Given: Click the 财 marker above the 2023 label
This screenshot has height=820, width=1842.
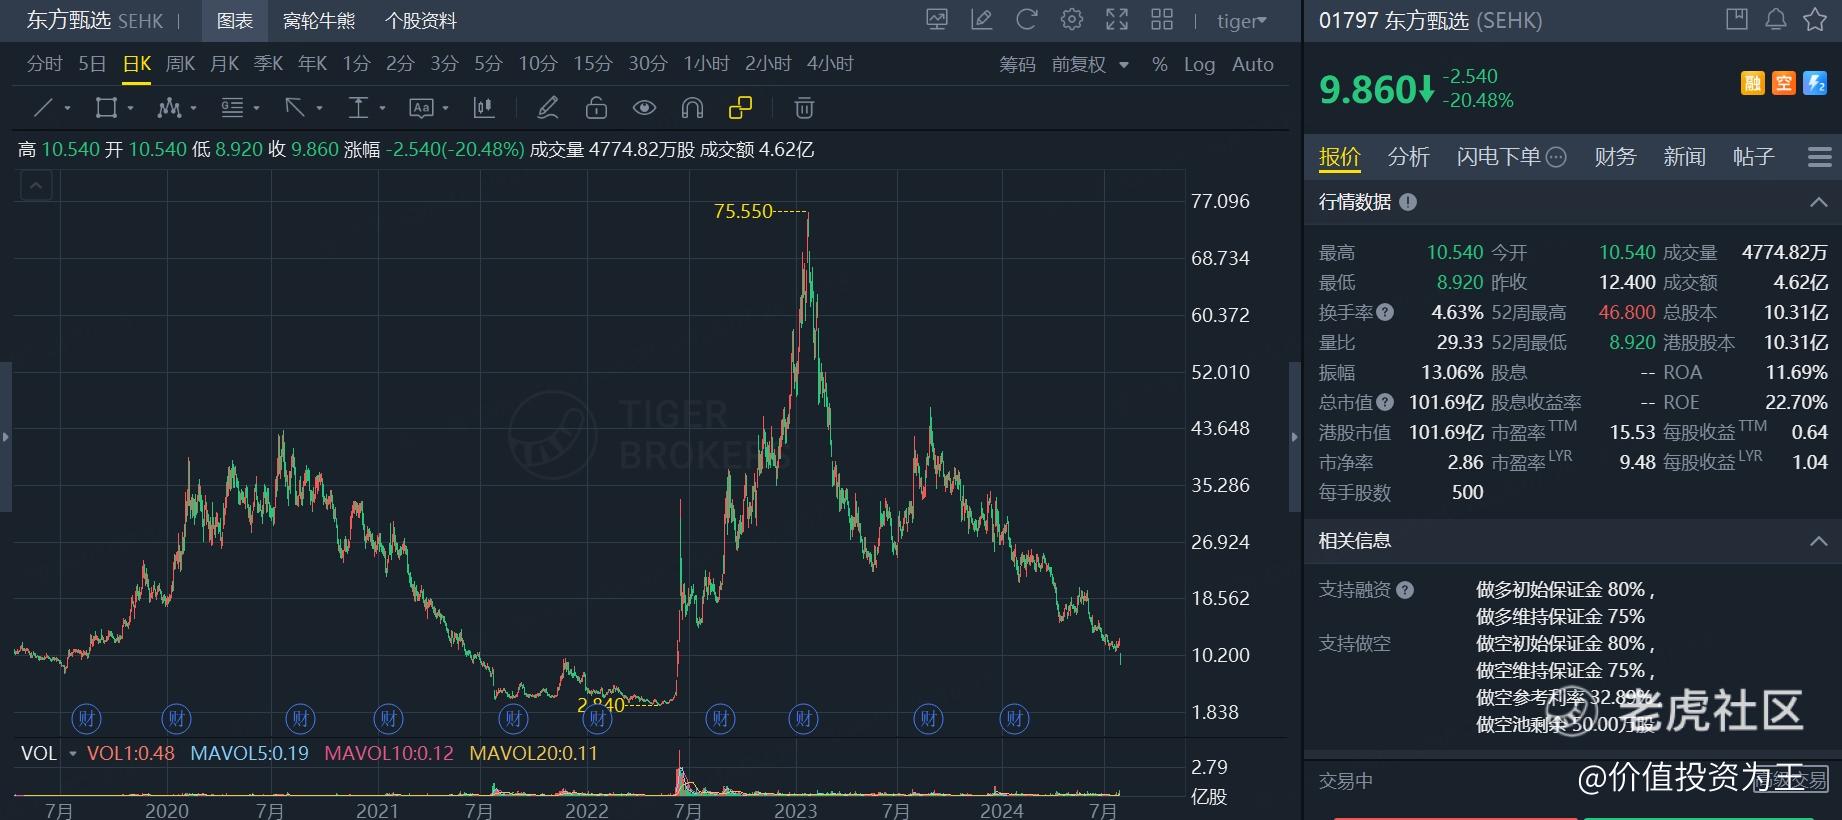Looking at the screenshot, I should (803, 718).
